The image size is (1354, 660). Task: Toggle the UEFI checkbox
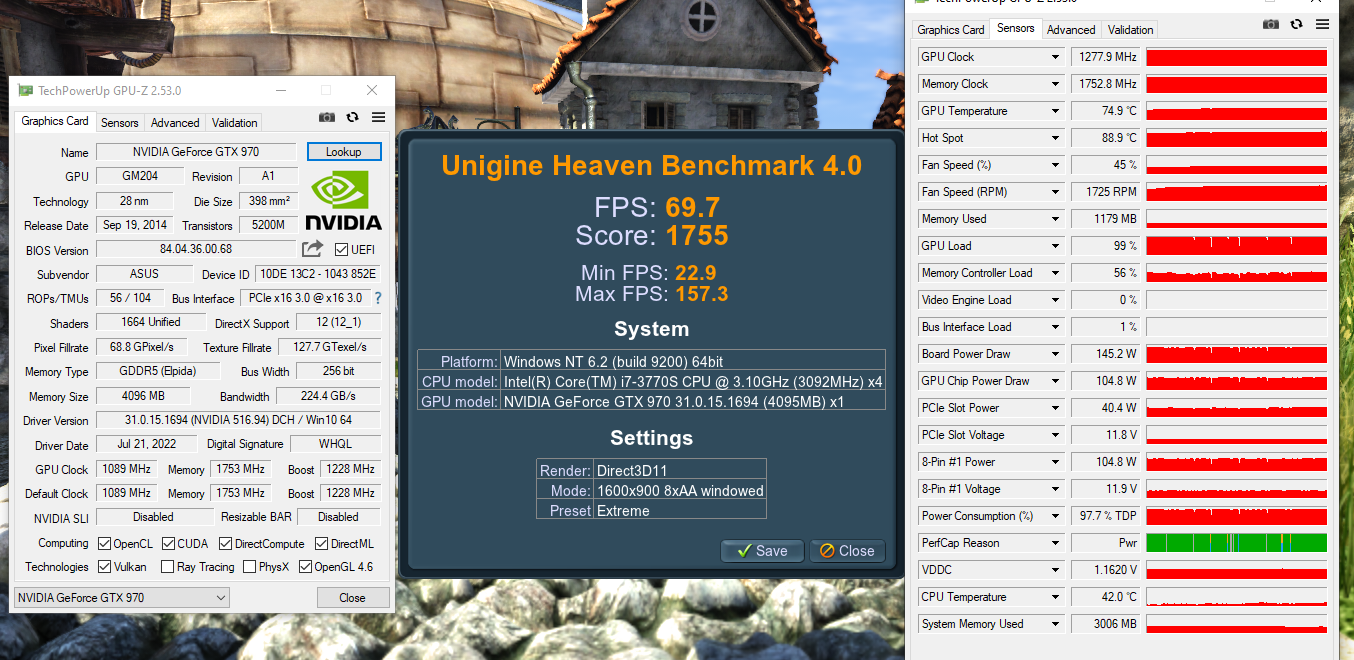click(341, 250)
